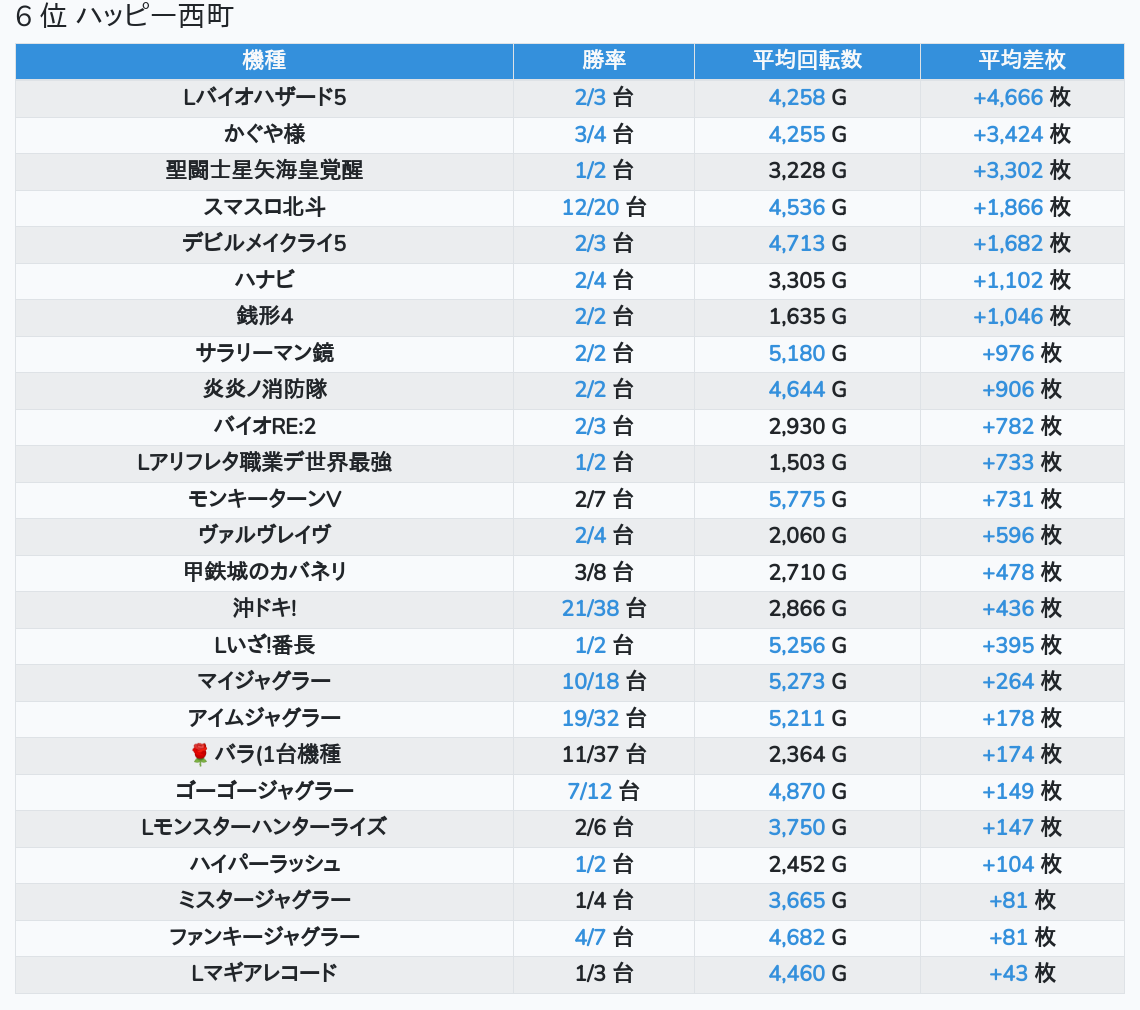Click the 勝率 column header

603,60
